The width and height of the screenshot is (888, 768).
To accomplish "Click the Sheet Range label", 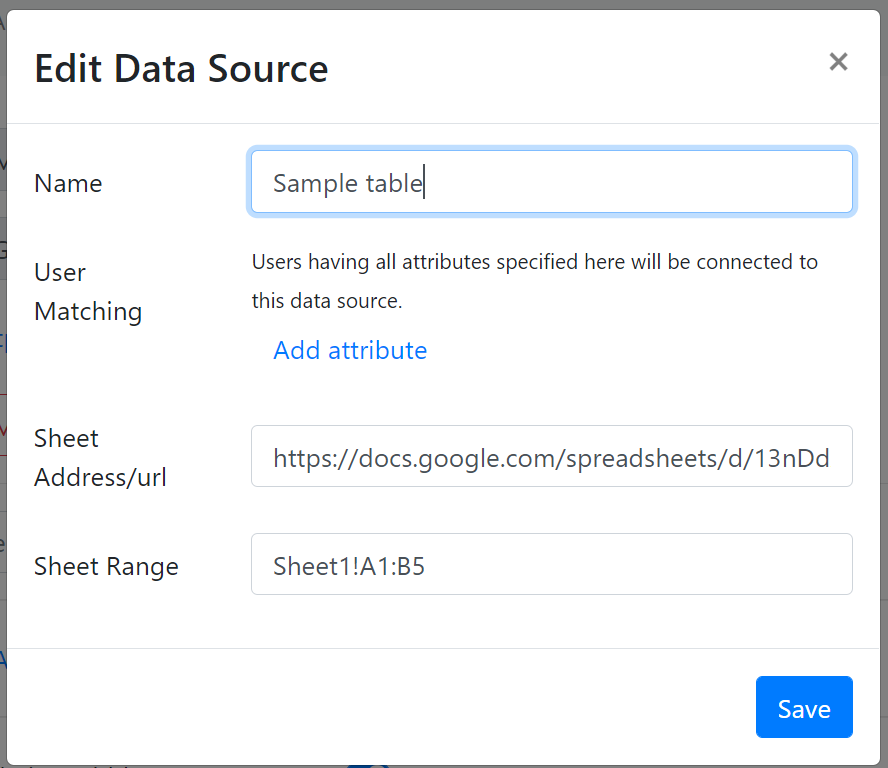I will pos(106,566).
